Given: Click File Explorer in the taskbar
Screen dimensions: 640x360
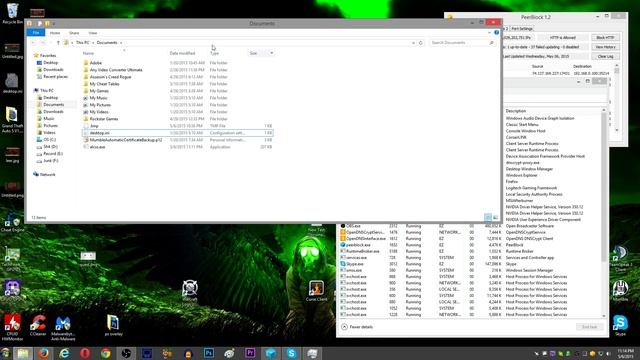Looking at the screenshot, I should pos(22,353).
